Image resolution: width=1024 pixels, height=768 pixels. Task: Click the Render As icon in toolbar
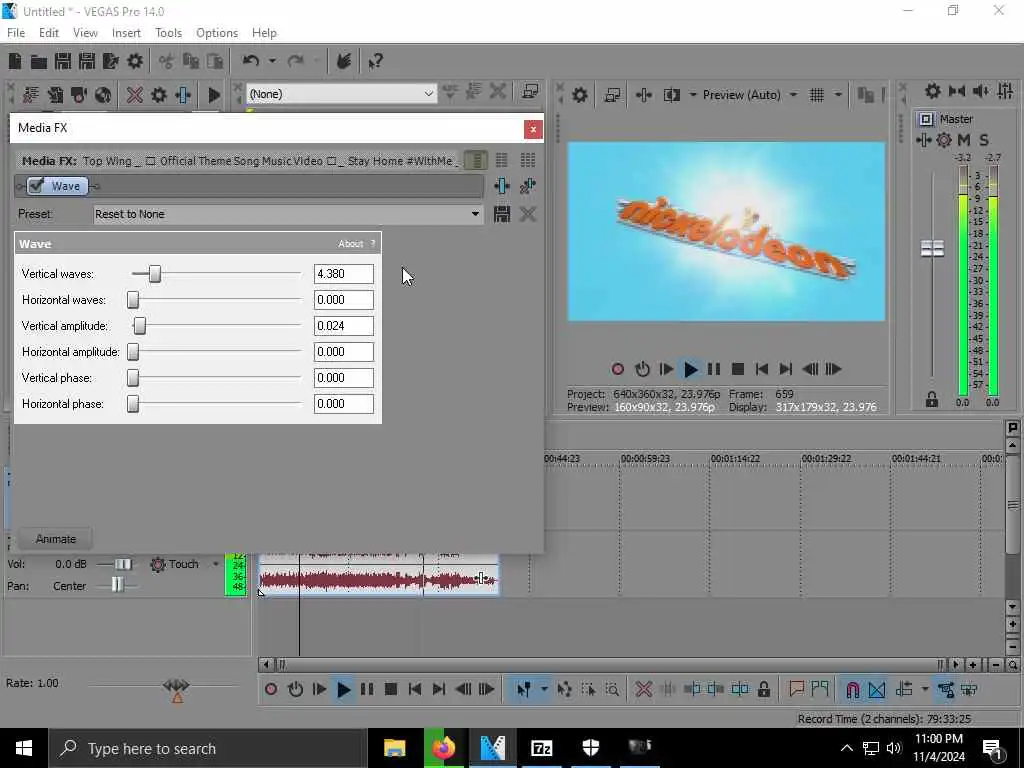click(110, 61)
